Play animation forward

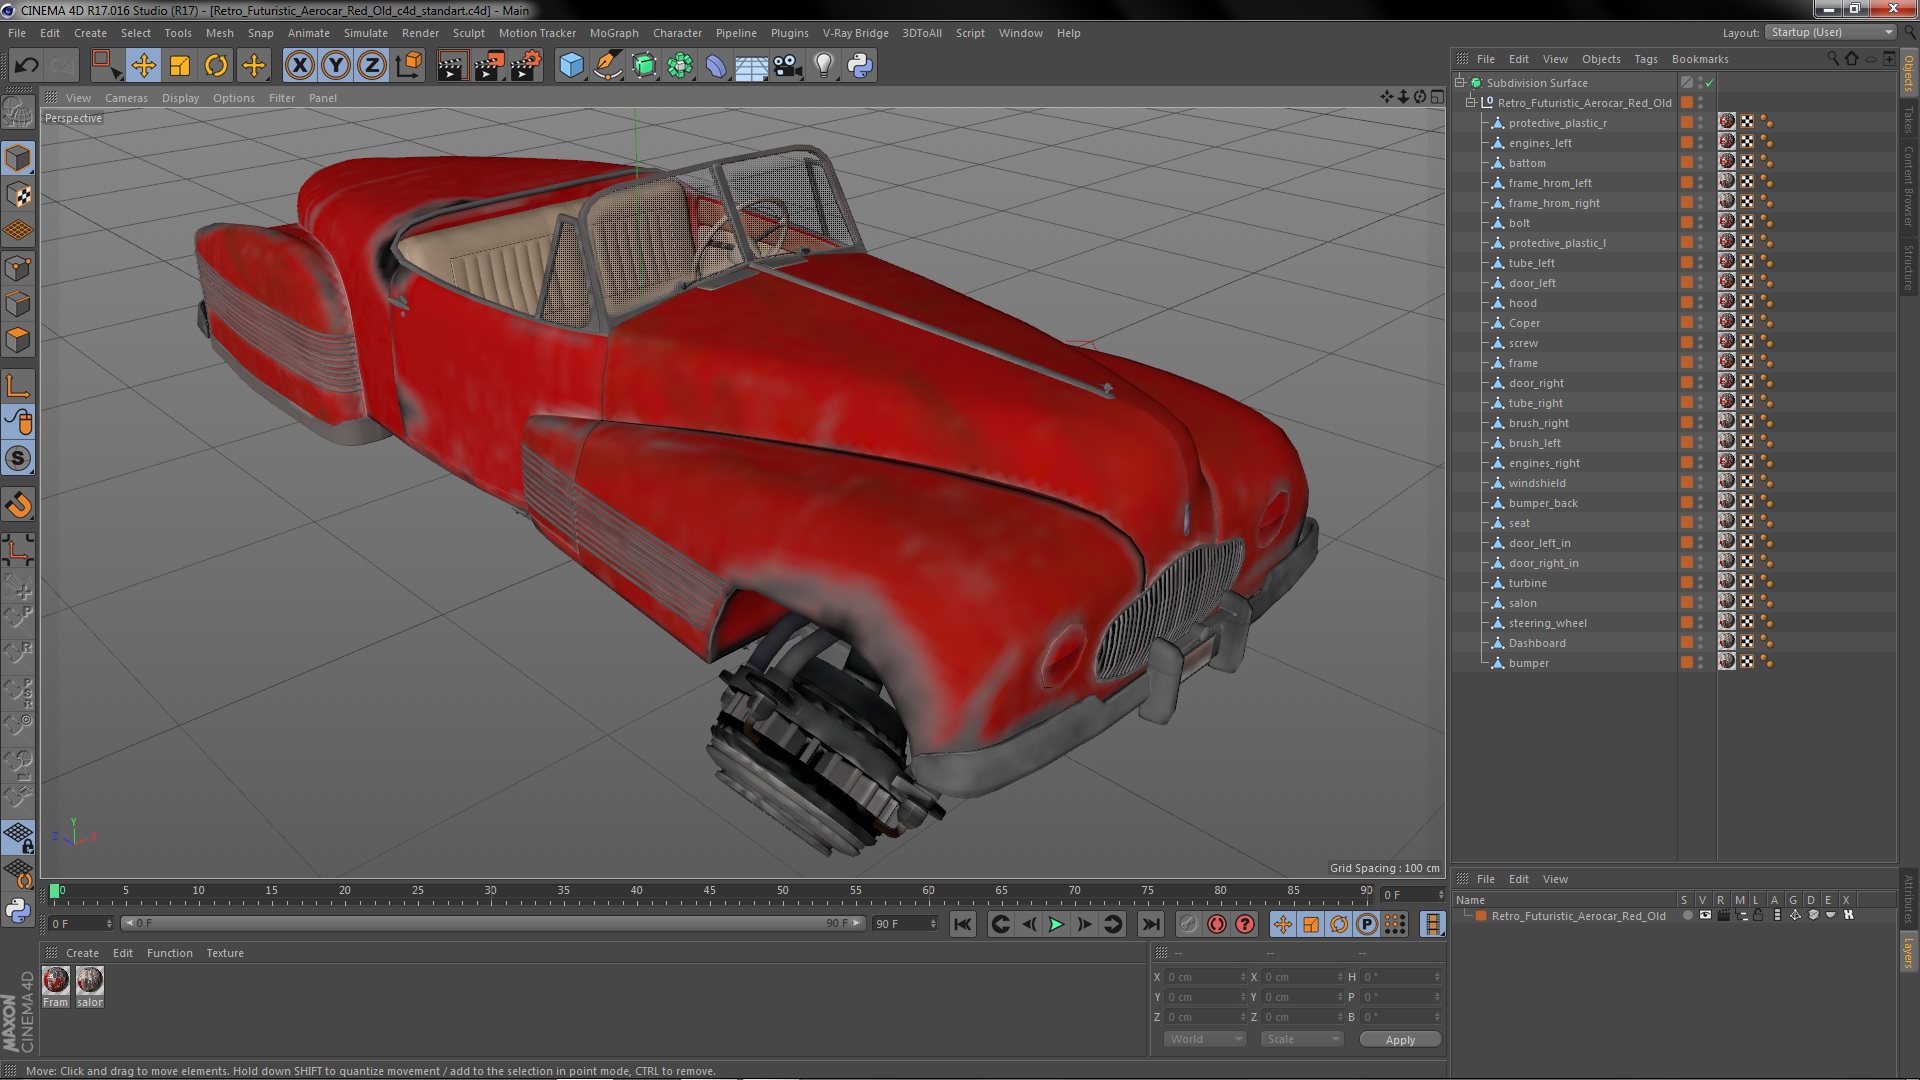tap(1056, 925)
